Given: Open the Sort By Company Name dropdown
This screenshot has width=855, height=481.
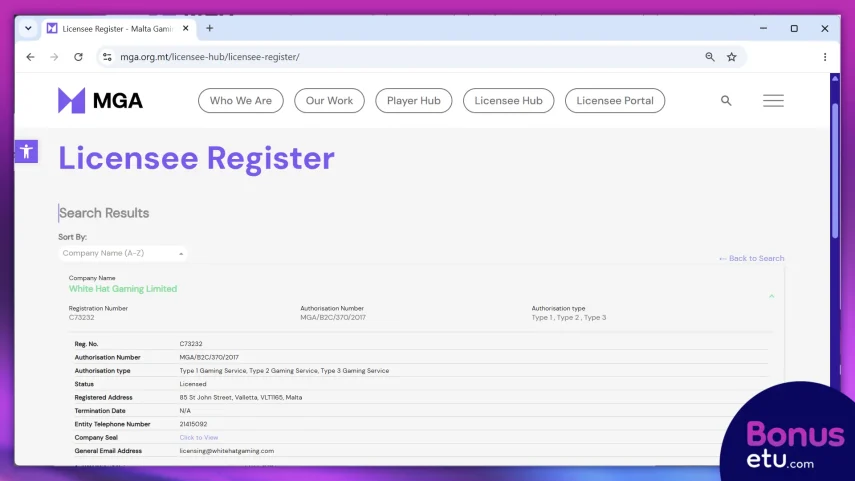Looking at the screenshot, I should [x=123, y=253].
